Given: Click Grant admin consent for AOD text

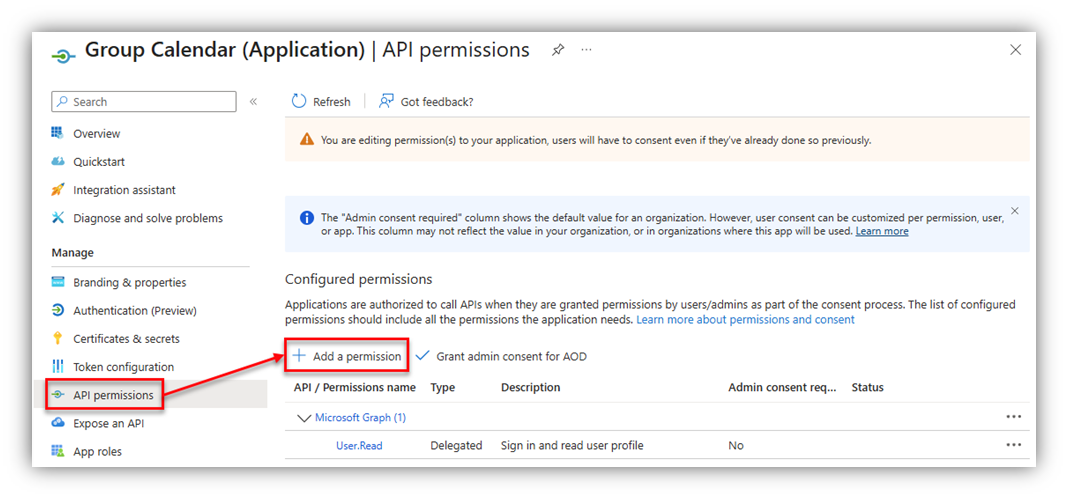Looking at the screenshot, I should tap(512, 356).
